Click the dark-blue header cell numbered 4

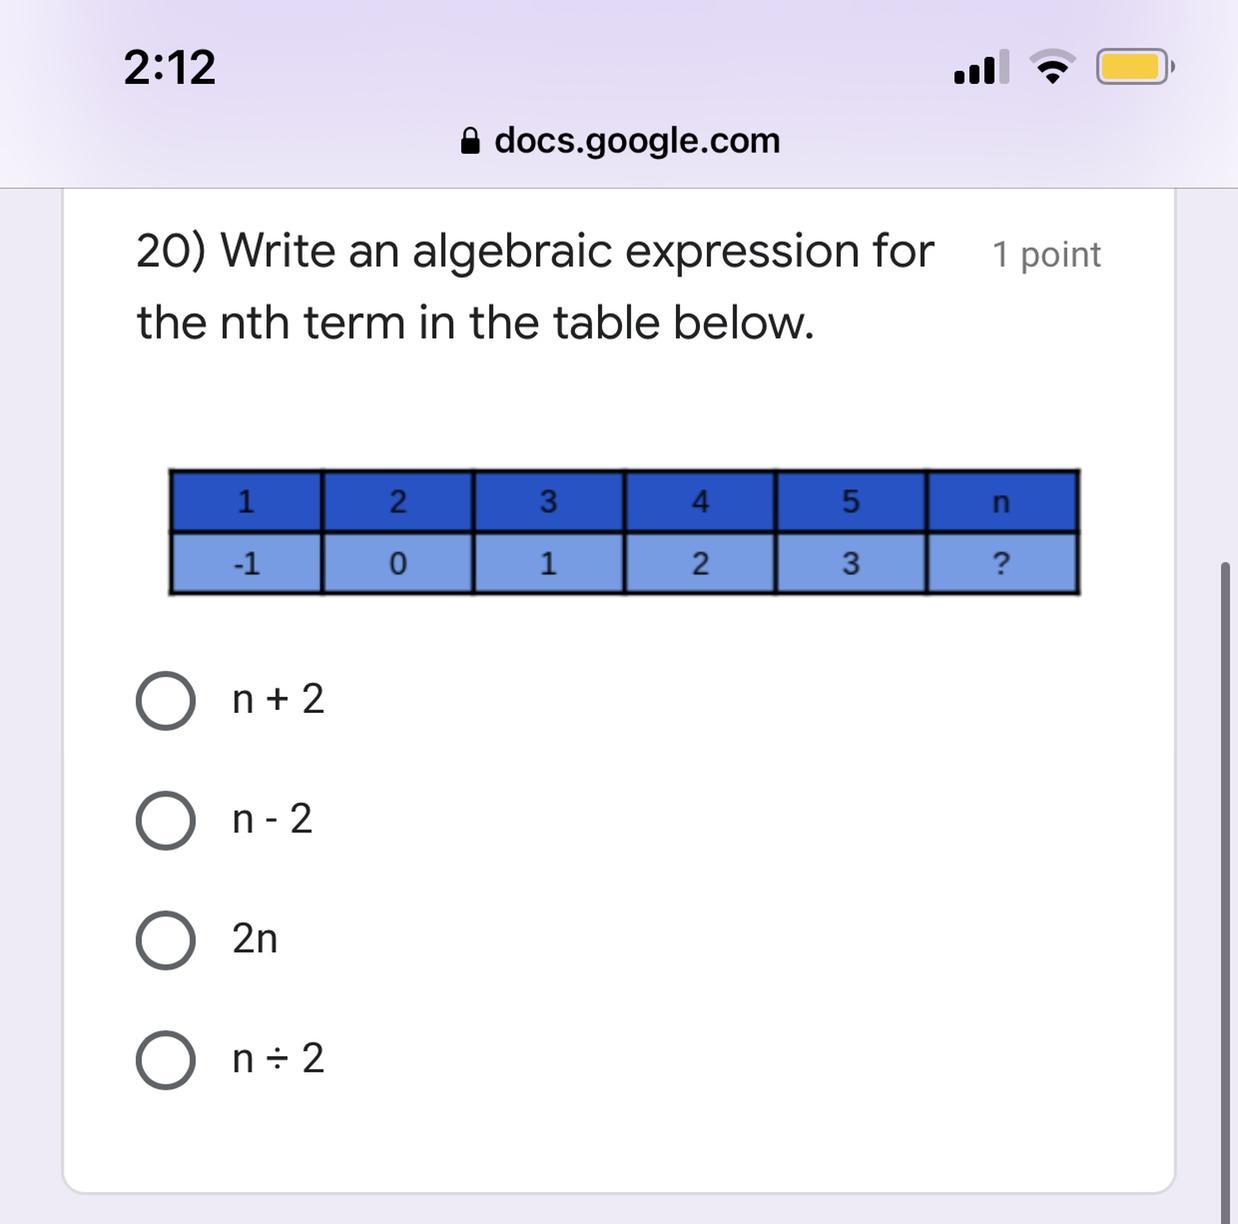(x=700, y=501)
